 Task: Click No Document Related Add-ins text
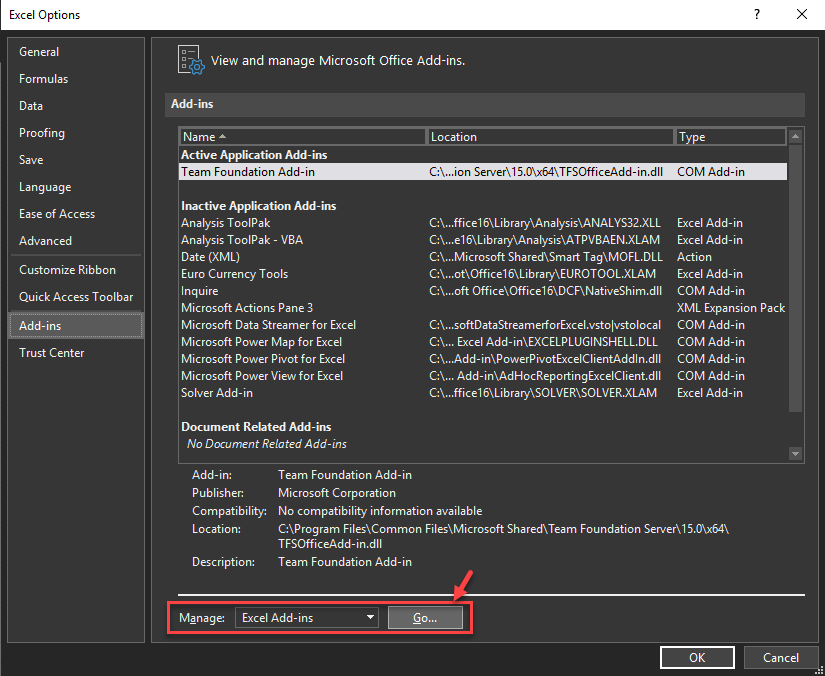click(267, 444)
